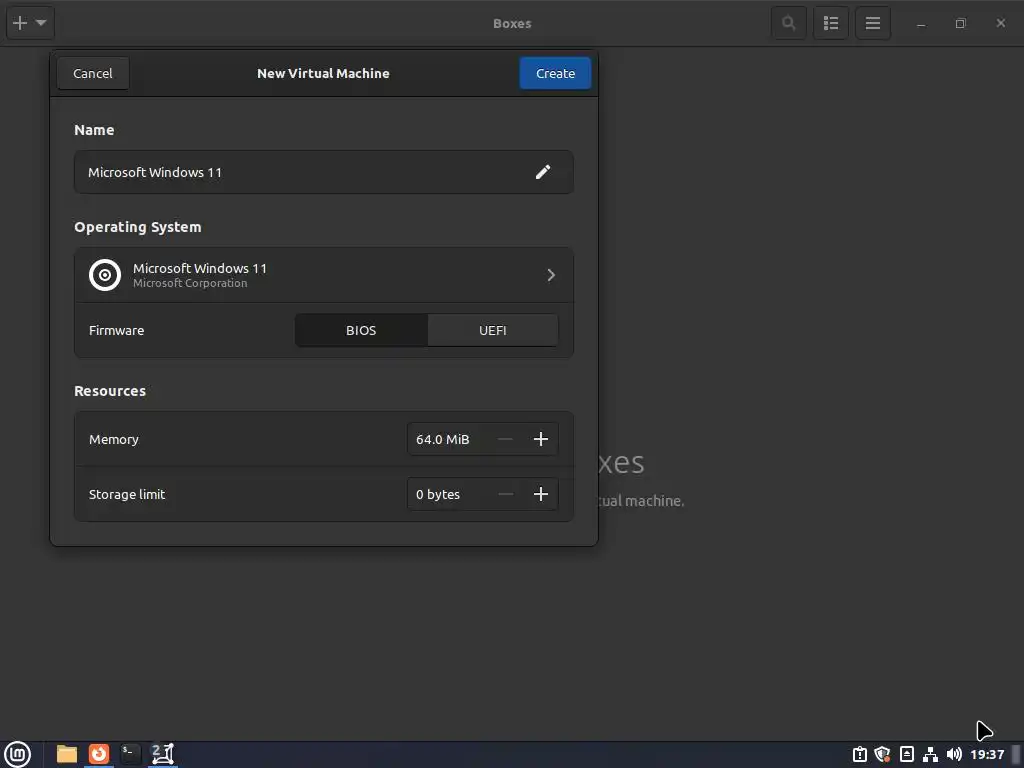
Task: Close the Boxes window
Action: [x=1000, y=24]
